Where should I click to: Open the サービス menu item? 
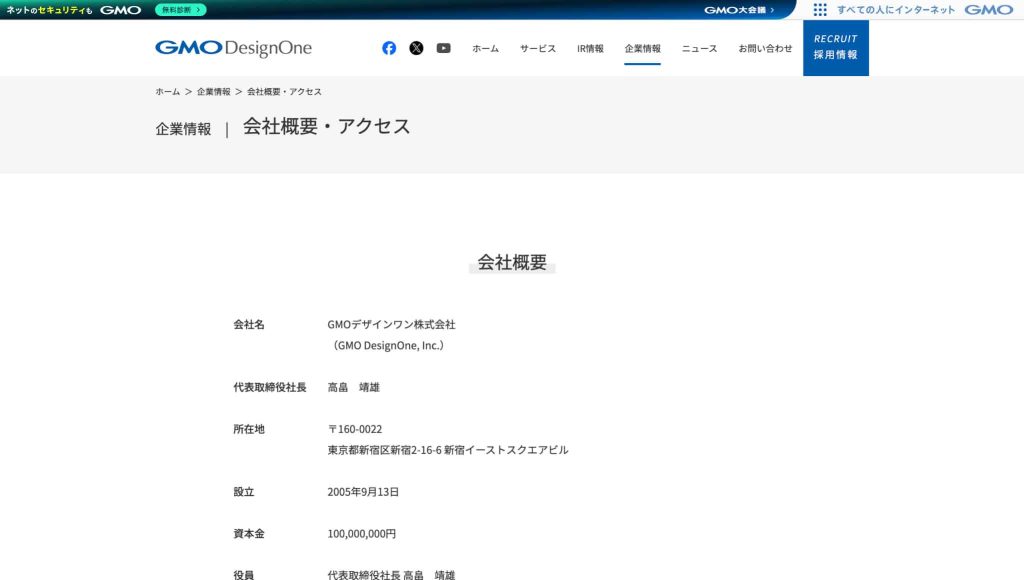point(537,48)
